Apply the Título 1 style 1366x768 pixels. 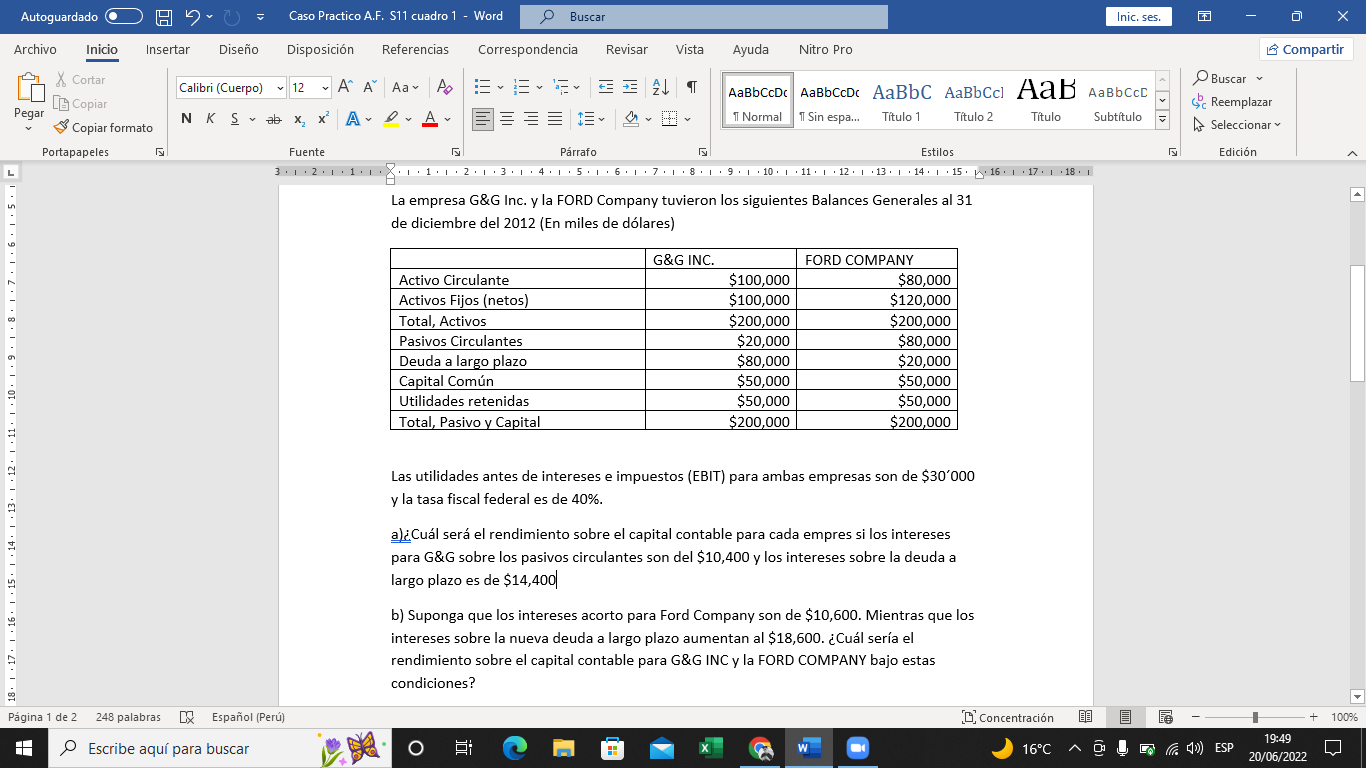pos(902,100)
